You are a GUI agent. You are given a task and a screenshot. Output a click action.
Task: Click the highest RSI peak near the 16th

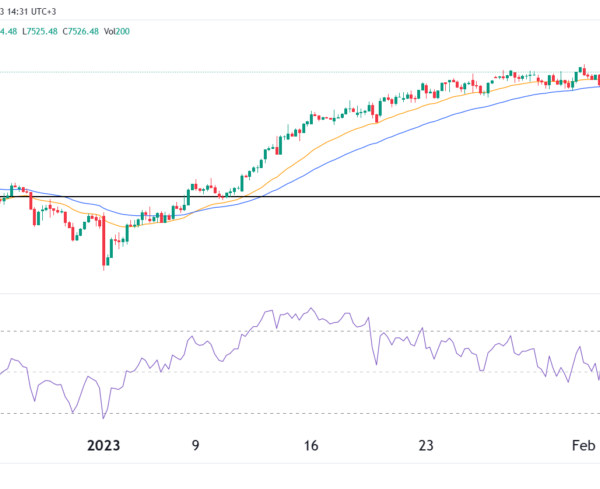pyautogui.click(x=312, y=309)
